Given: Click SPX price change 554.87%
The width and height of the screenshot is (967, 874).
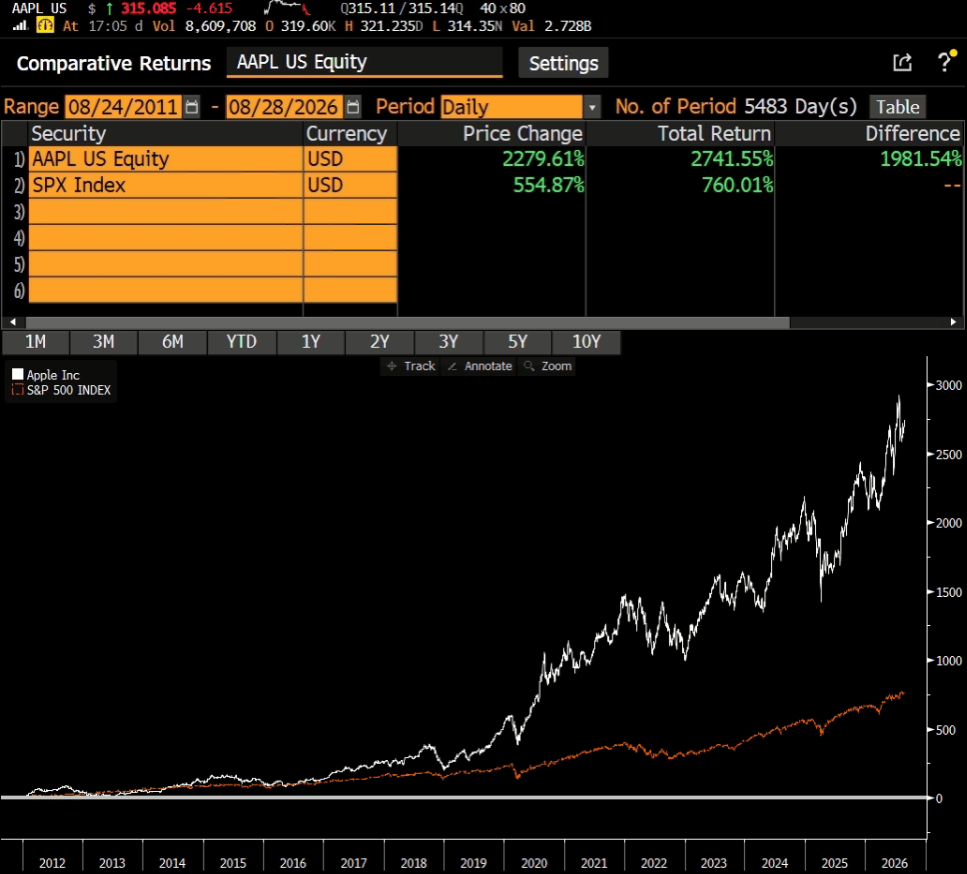Looking at the screenshot, I should 548,185.
